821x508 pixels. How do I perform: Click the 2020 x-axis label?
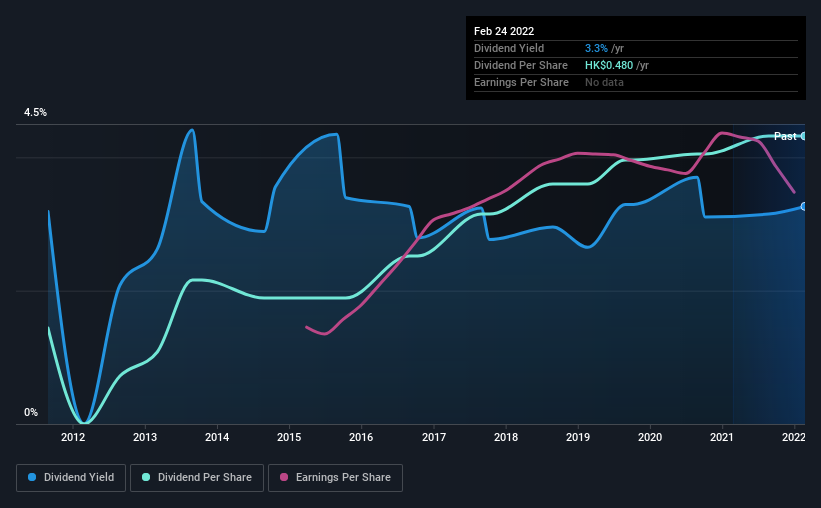pyautogui.click(x=650, y=437)
